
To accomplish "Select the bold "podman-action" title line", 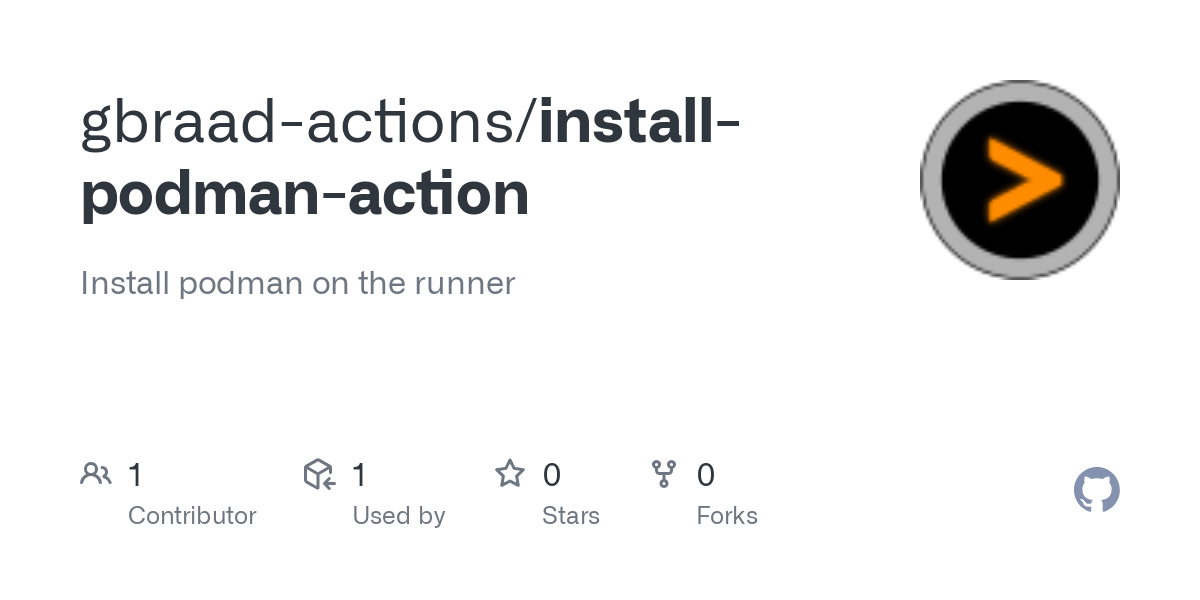I will tap(305, 194).
